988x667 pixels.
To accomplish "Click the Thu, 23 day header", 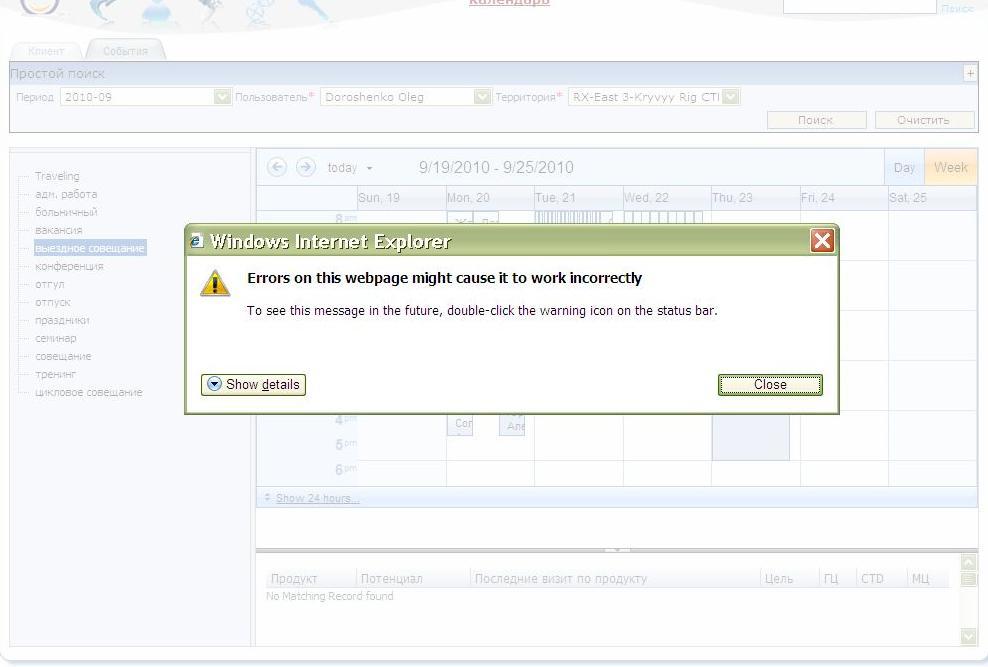I will tap(755, 198).
